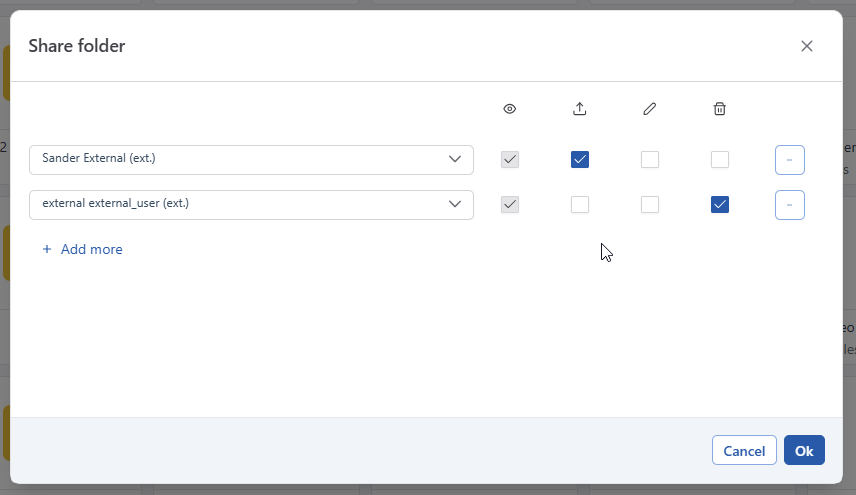Click the Add more link
Image resolution: width=856 pixels, height=495 pixels.
pyautogui.click(x=91, y=249)
